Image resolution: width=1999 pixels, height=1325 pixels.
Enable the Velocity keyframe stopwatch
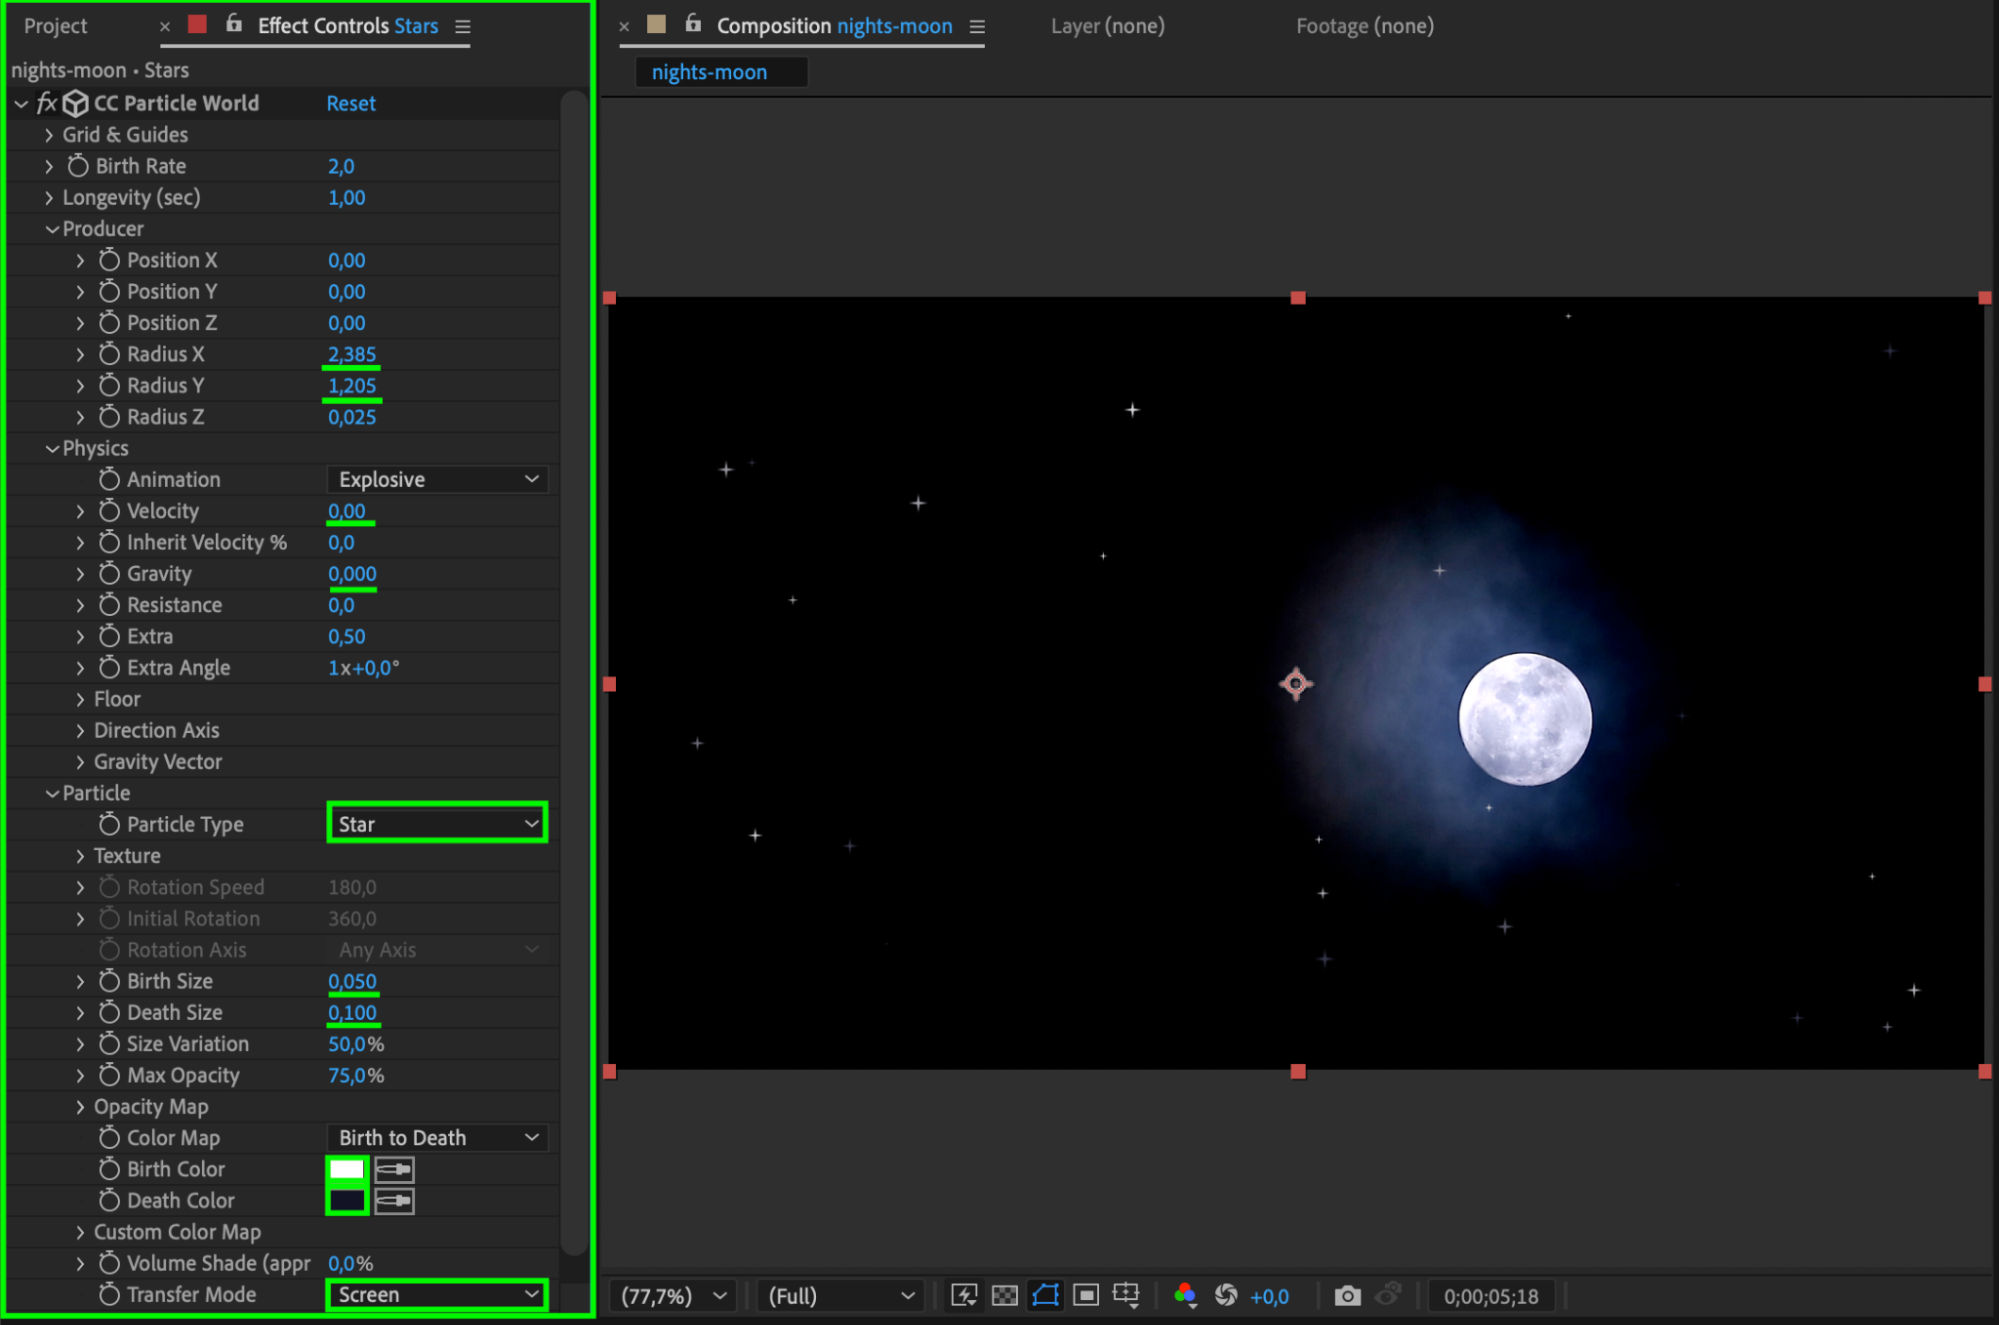109,511
